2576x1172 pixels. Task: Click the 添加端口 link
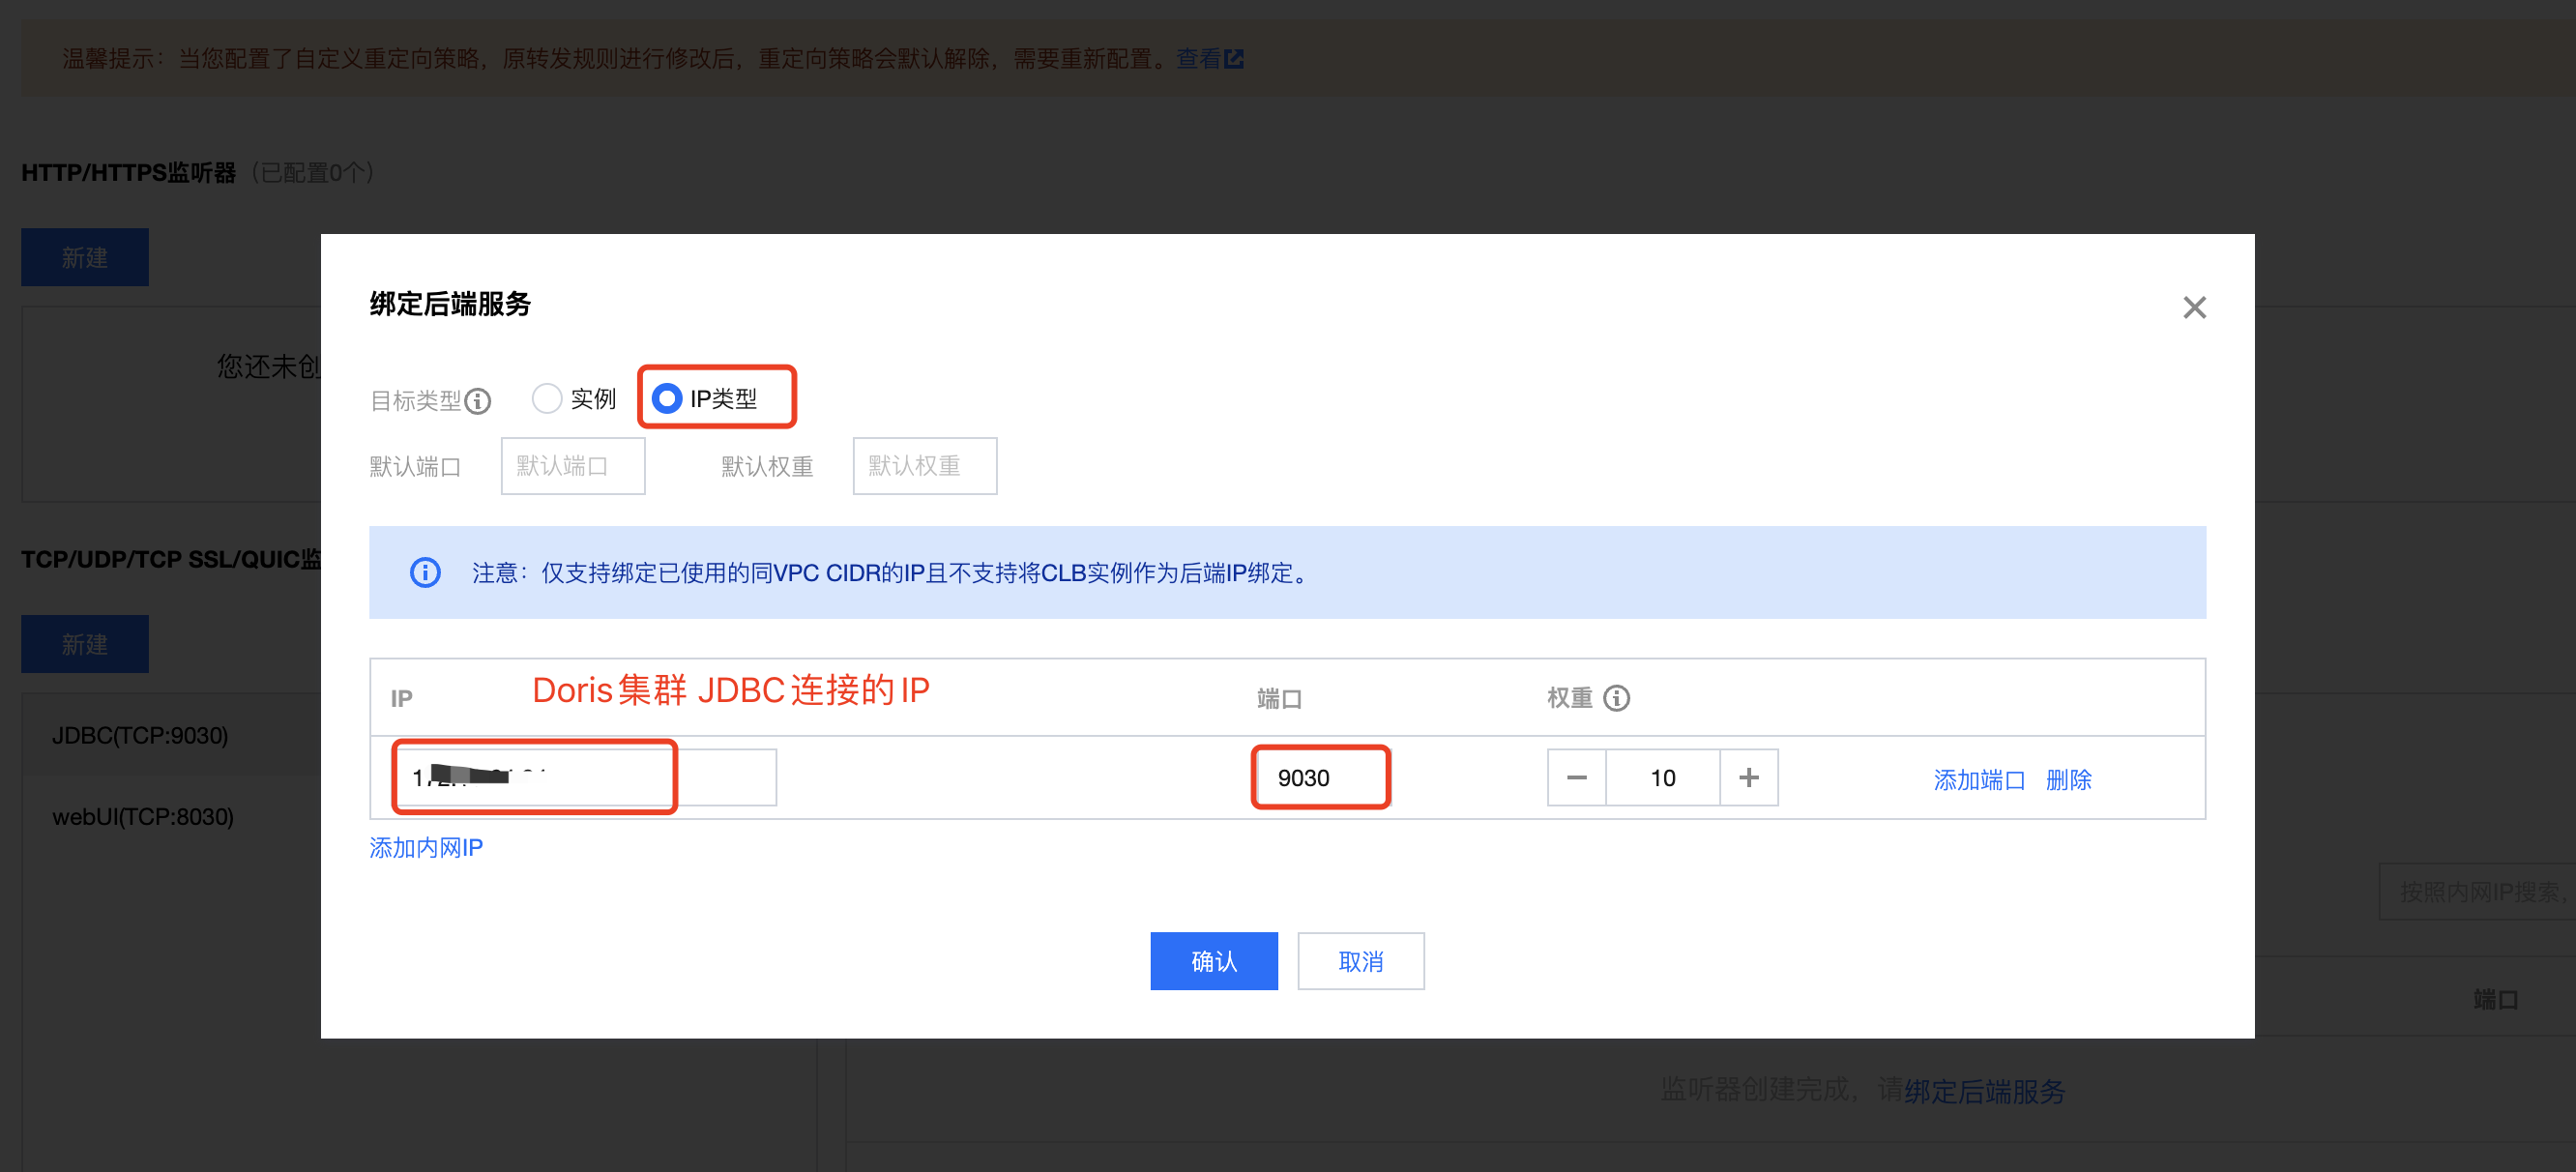[1978, 779]
